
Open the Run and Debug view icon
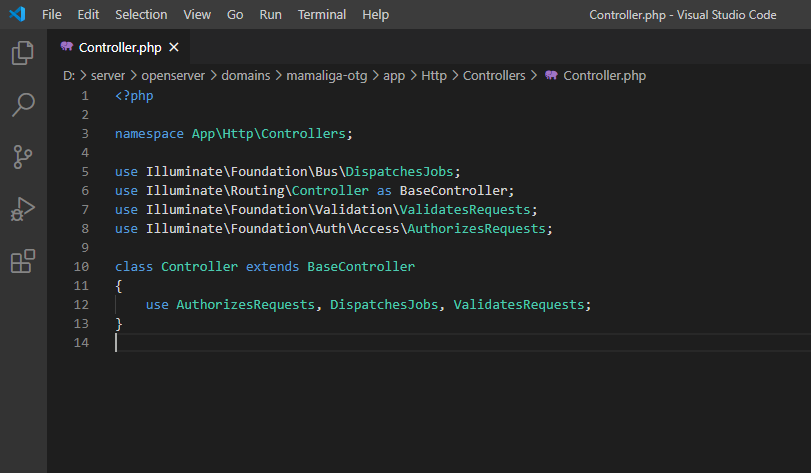tap(22, 209)
